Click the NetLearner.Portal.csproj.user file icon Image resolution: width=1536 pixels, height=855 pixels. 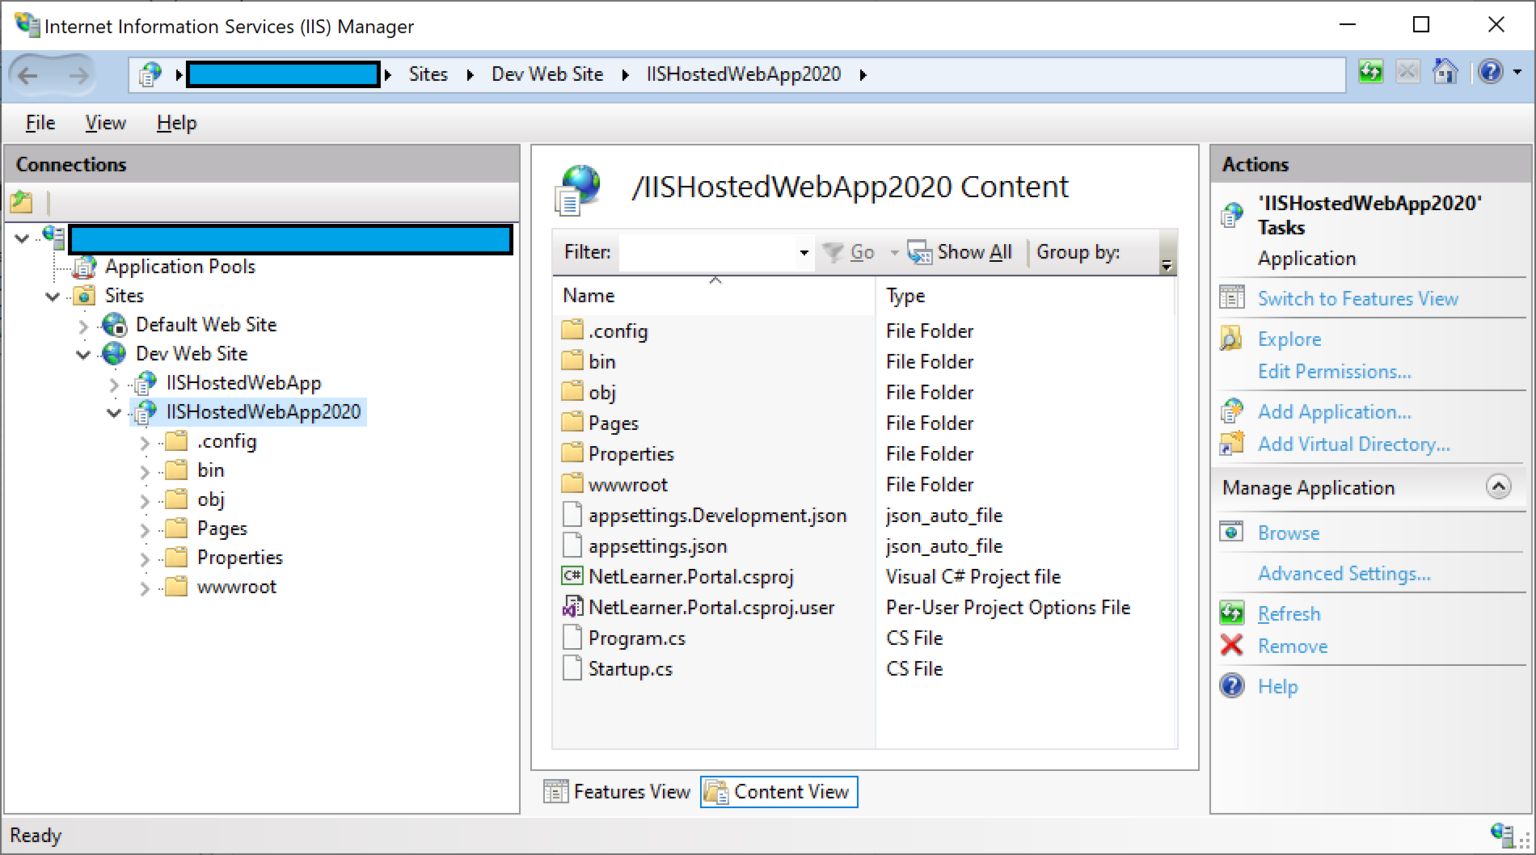coord(572,607)
